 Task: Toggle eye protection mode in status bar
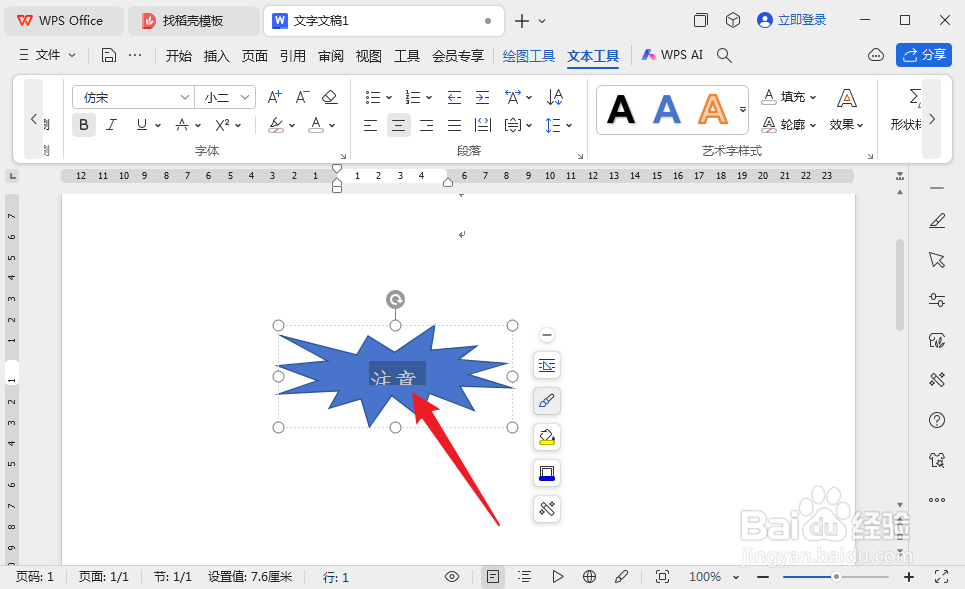[452, 577]
